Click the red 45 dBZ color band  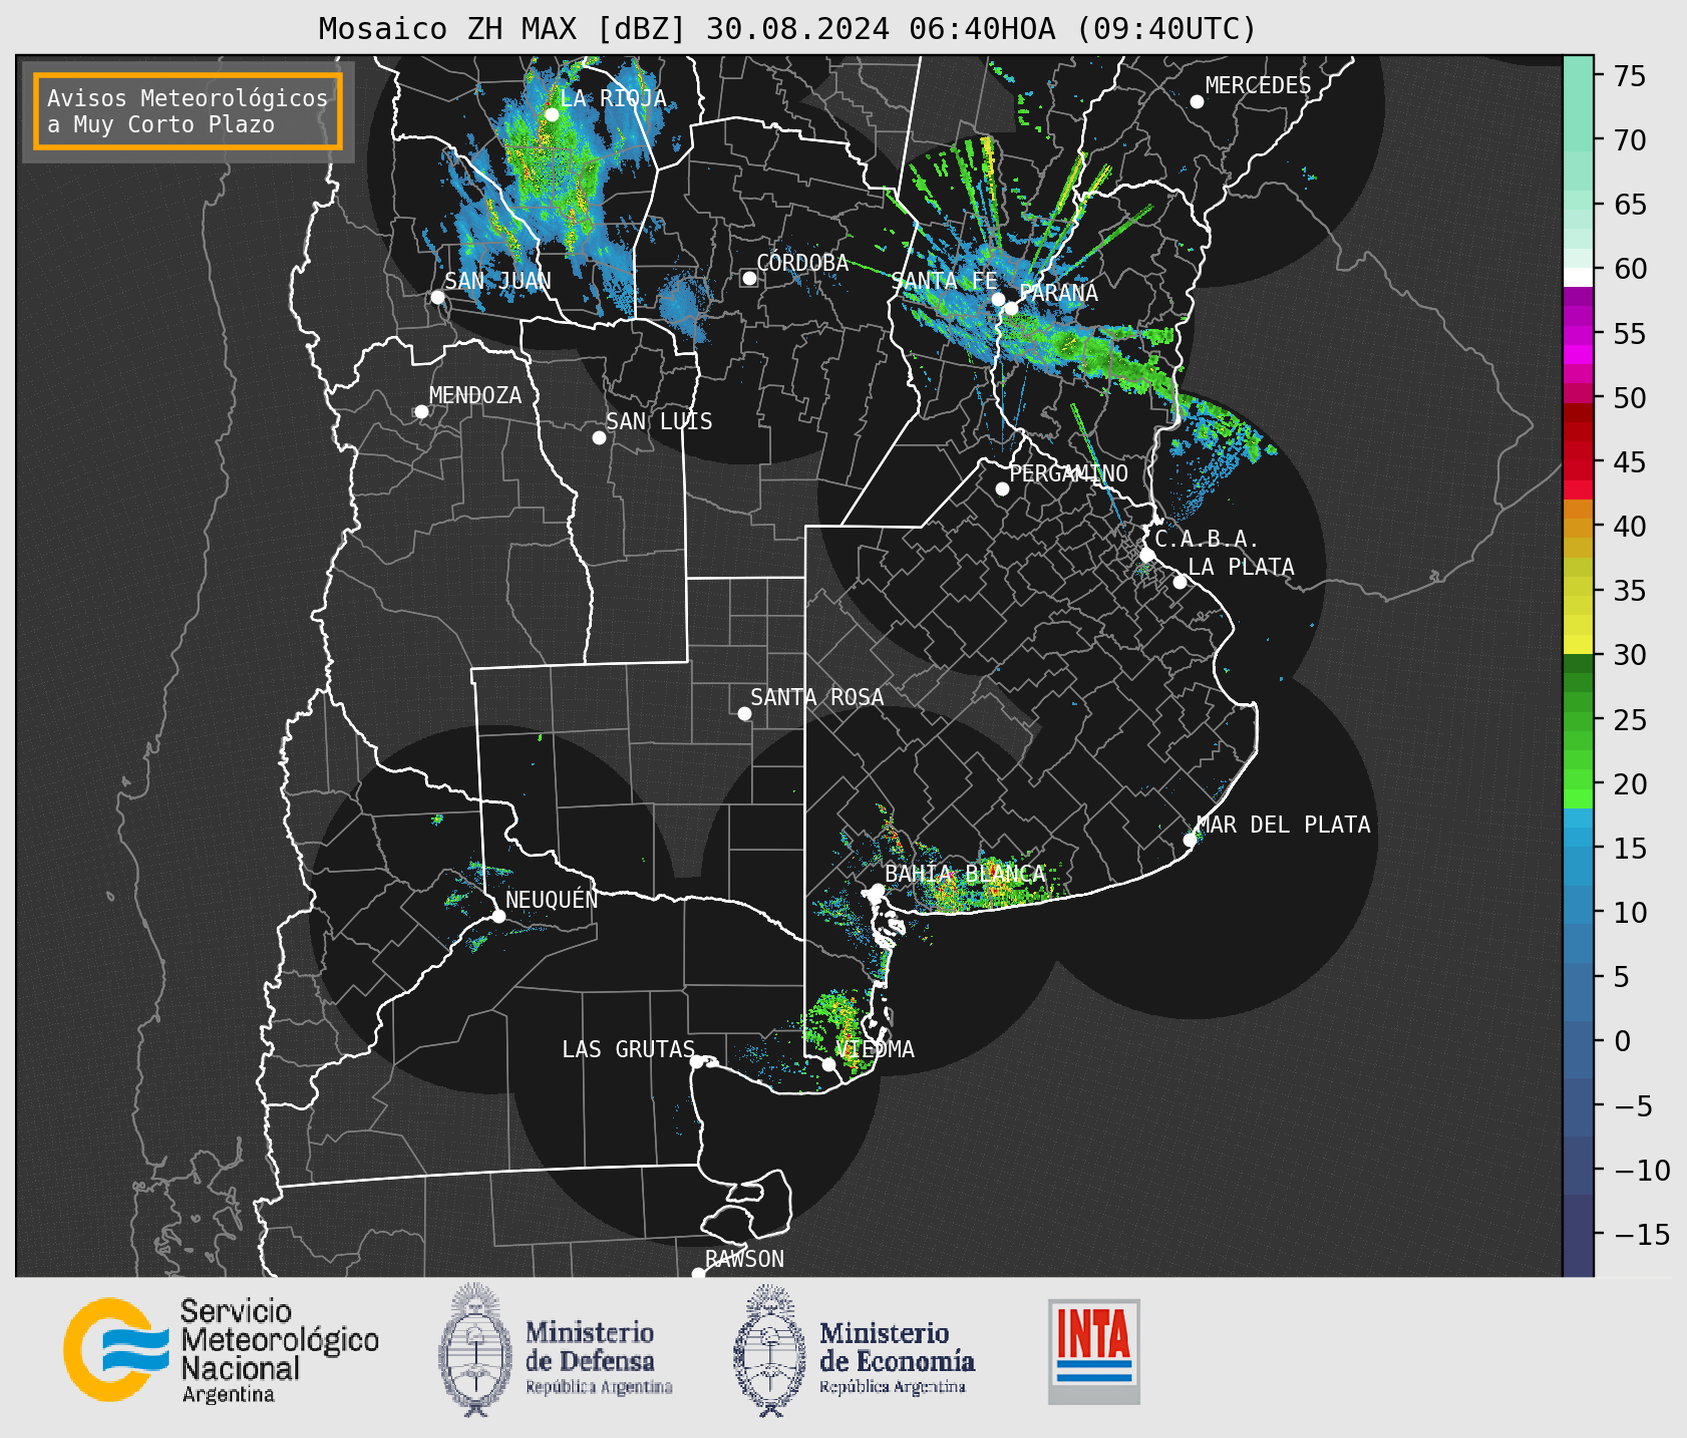(x=1578, y=462)
